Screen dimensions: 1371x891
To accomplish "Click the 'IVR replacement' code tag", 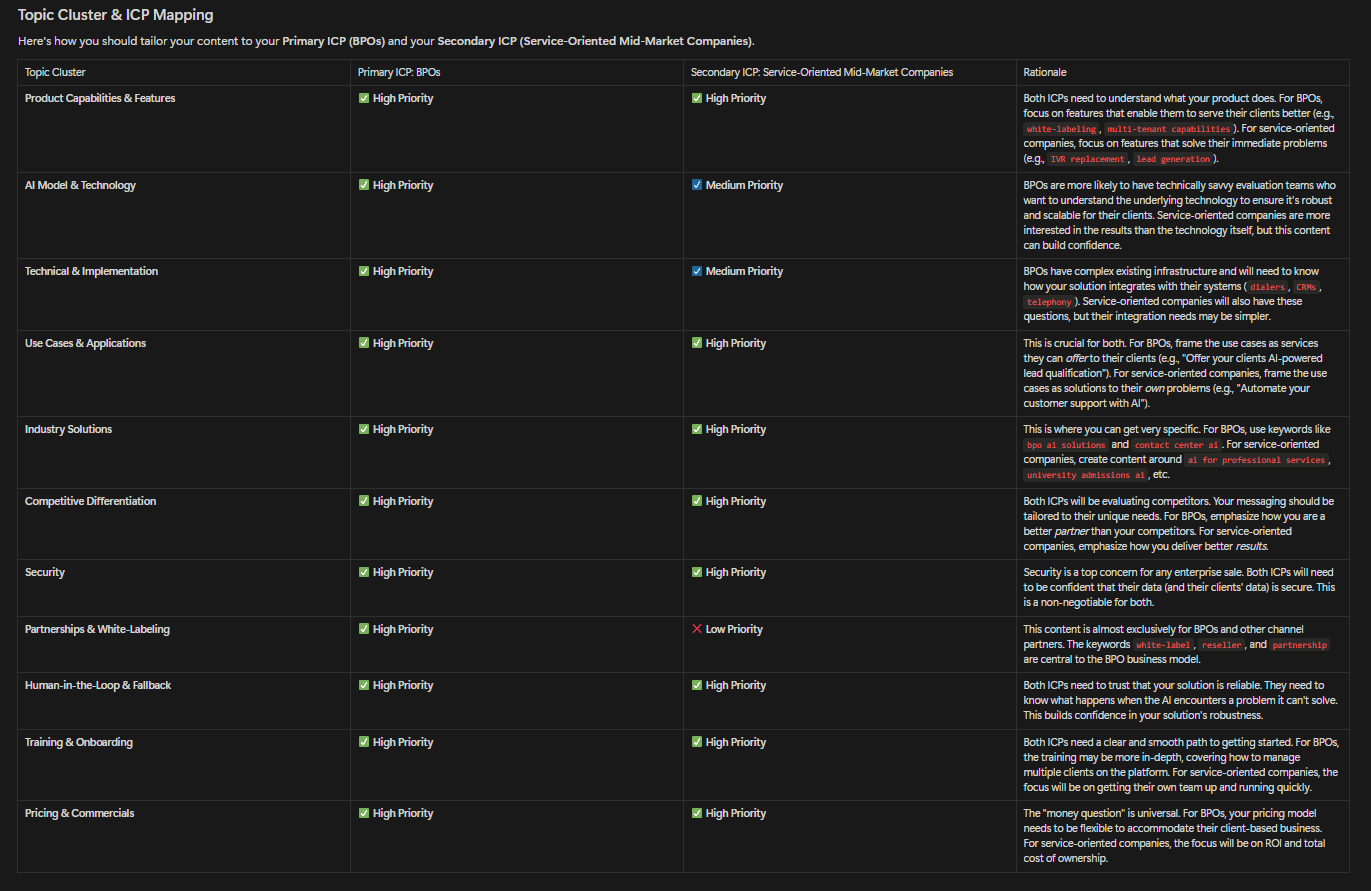I will coord(1088,159).
